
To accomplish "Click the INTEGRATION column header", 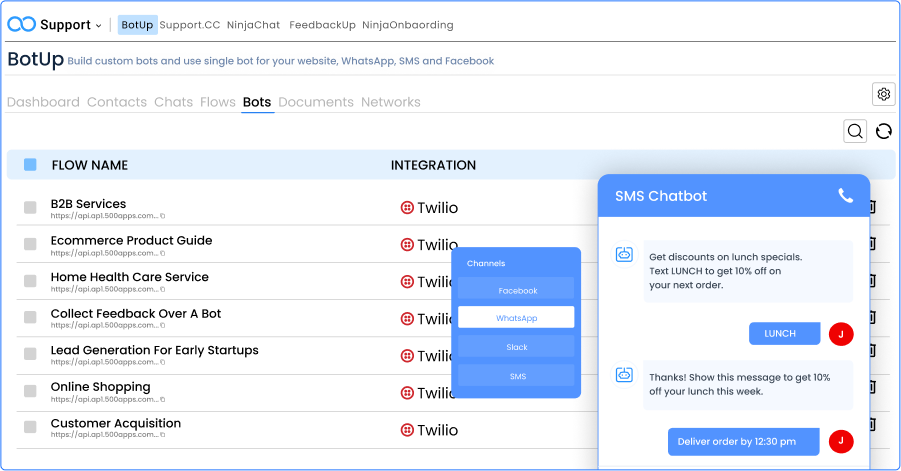I will tap(433, 165).
